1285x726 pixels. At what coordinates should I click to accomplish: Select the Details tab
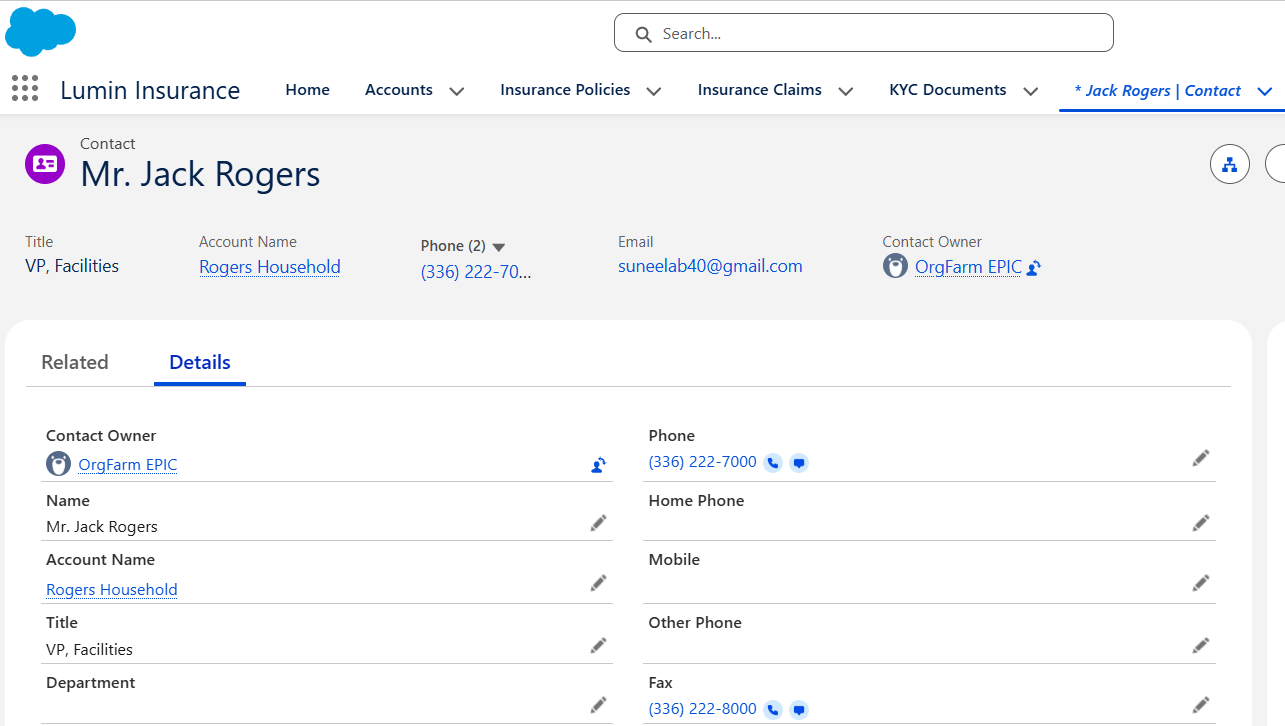[x=200, y=362]
